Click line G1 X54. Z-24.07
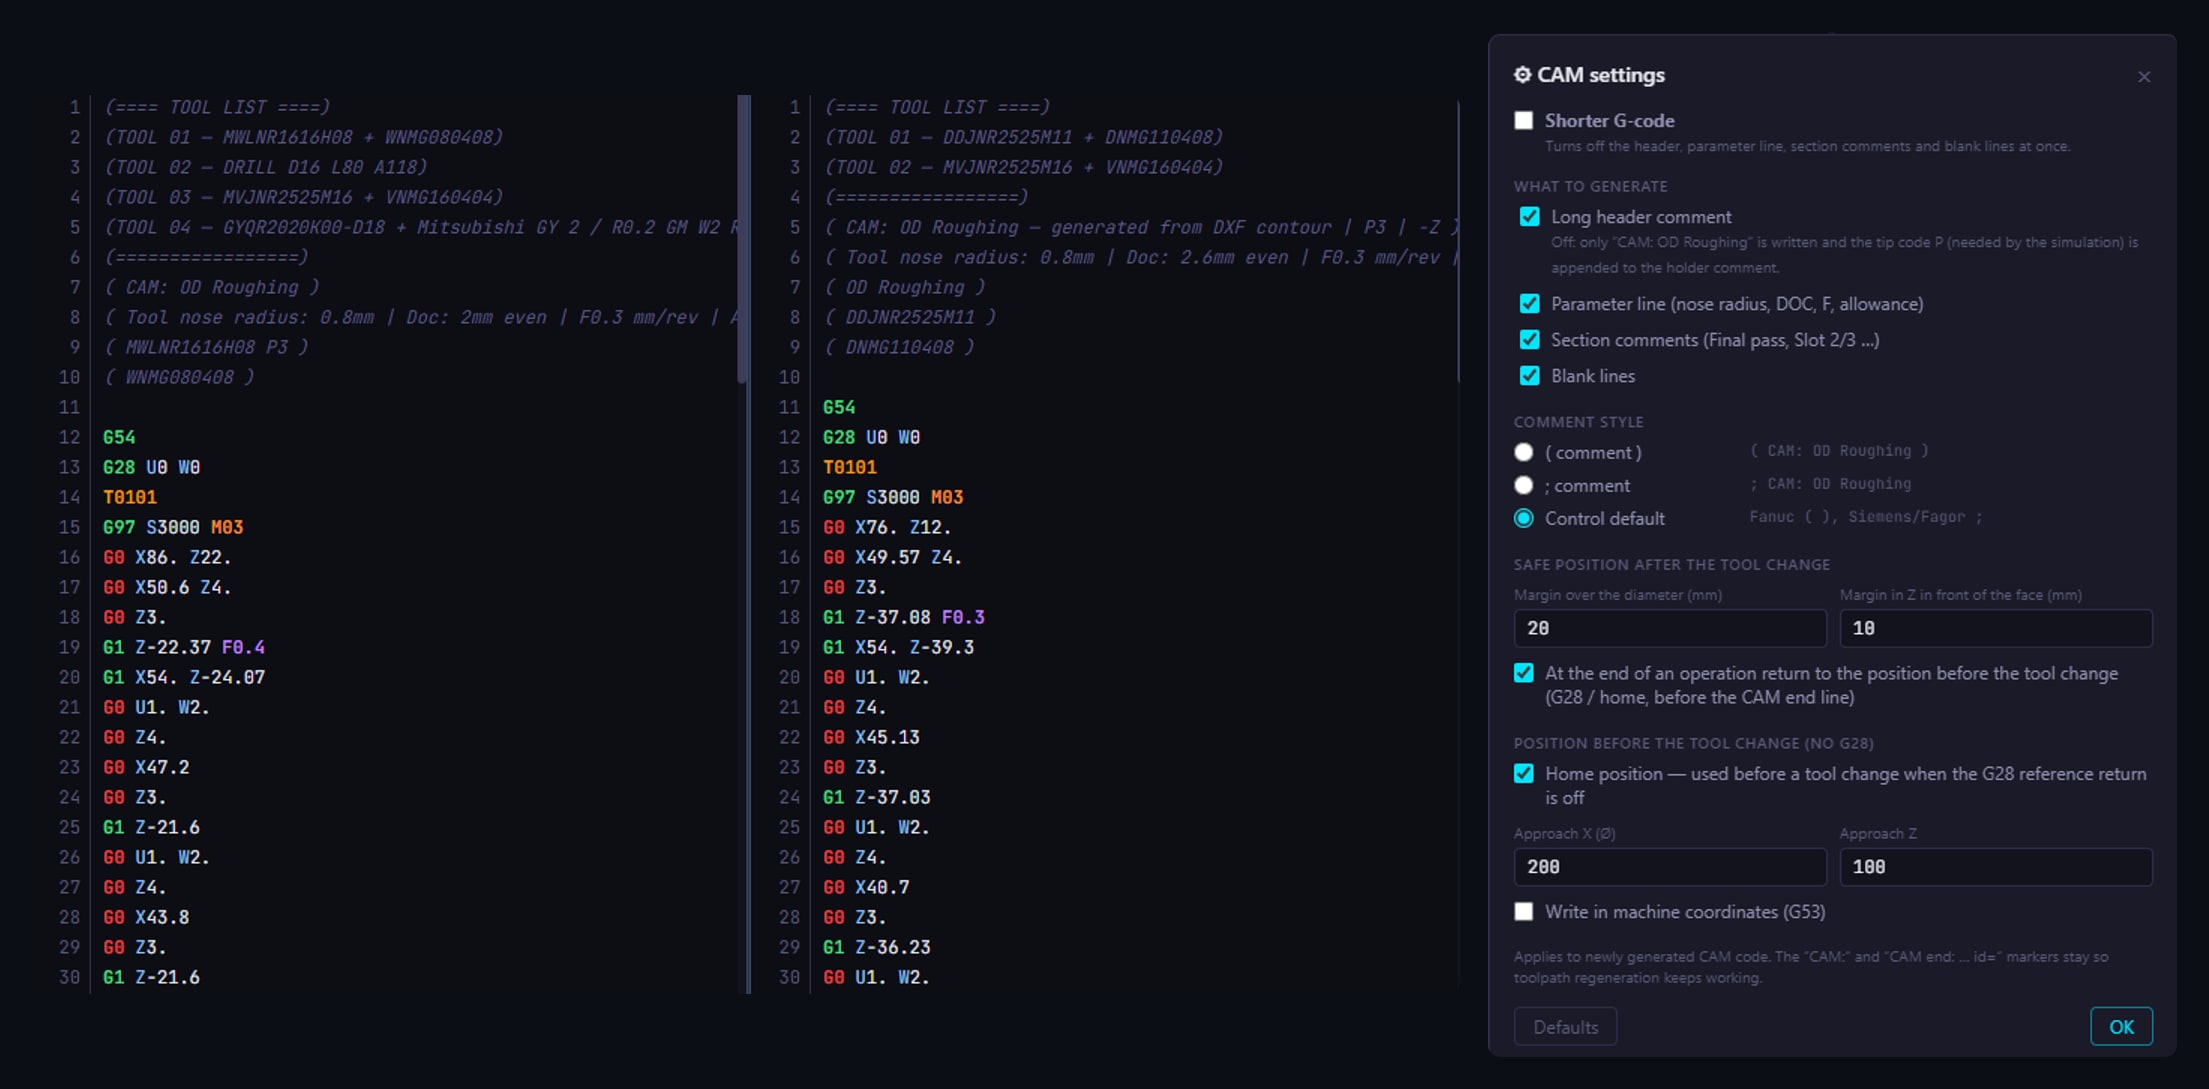 click(184, 677)
